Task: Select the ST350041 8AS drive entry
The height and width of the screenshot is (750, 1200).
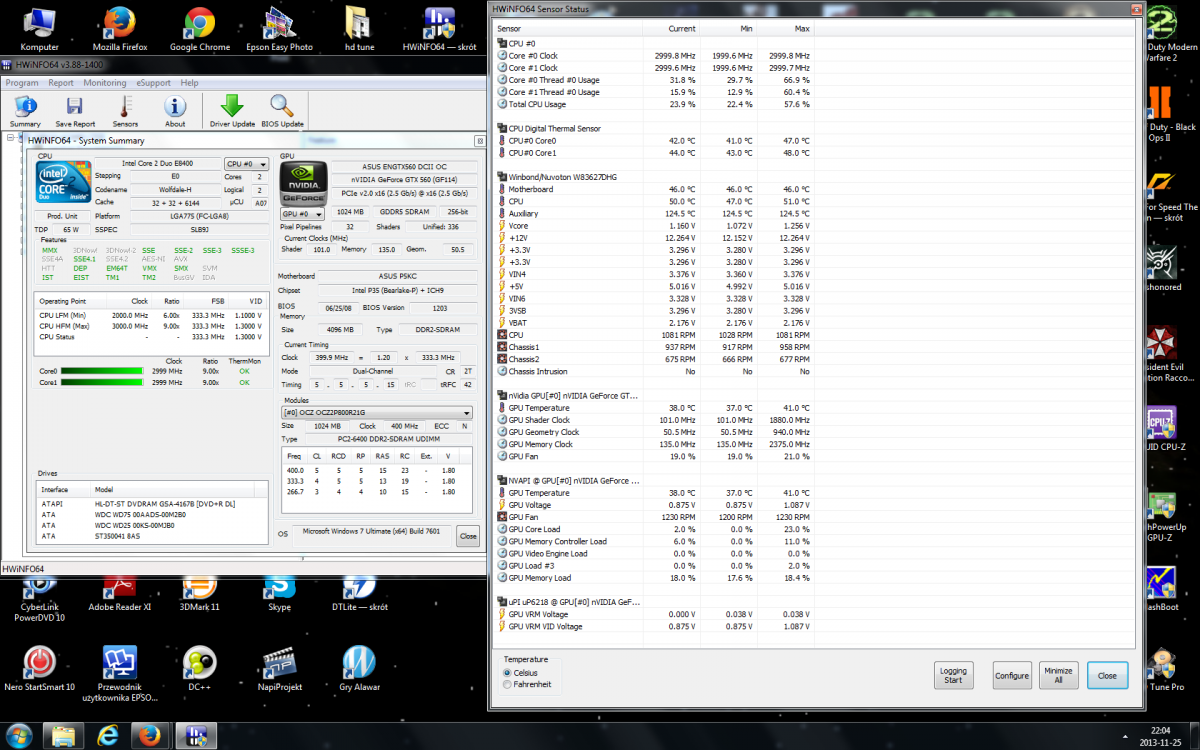Action: 152,537
